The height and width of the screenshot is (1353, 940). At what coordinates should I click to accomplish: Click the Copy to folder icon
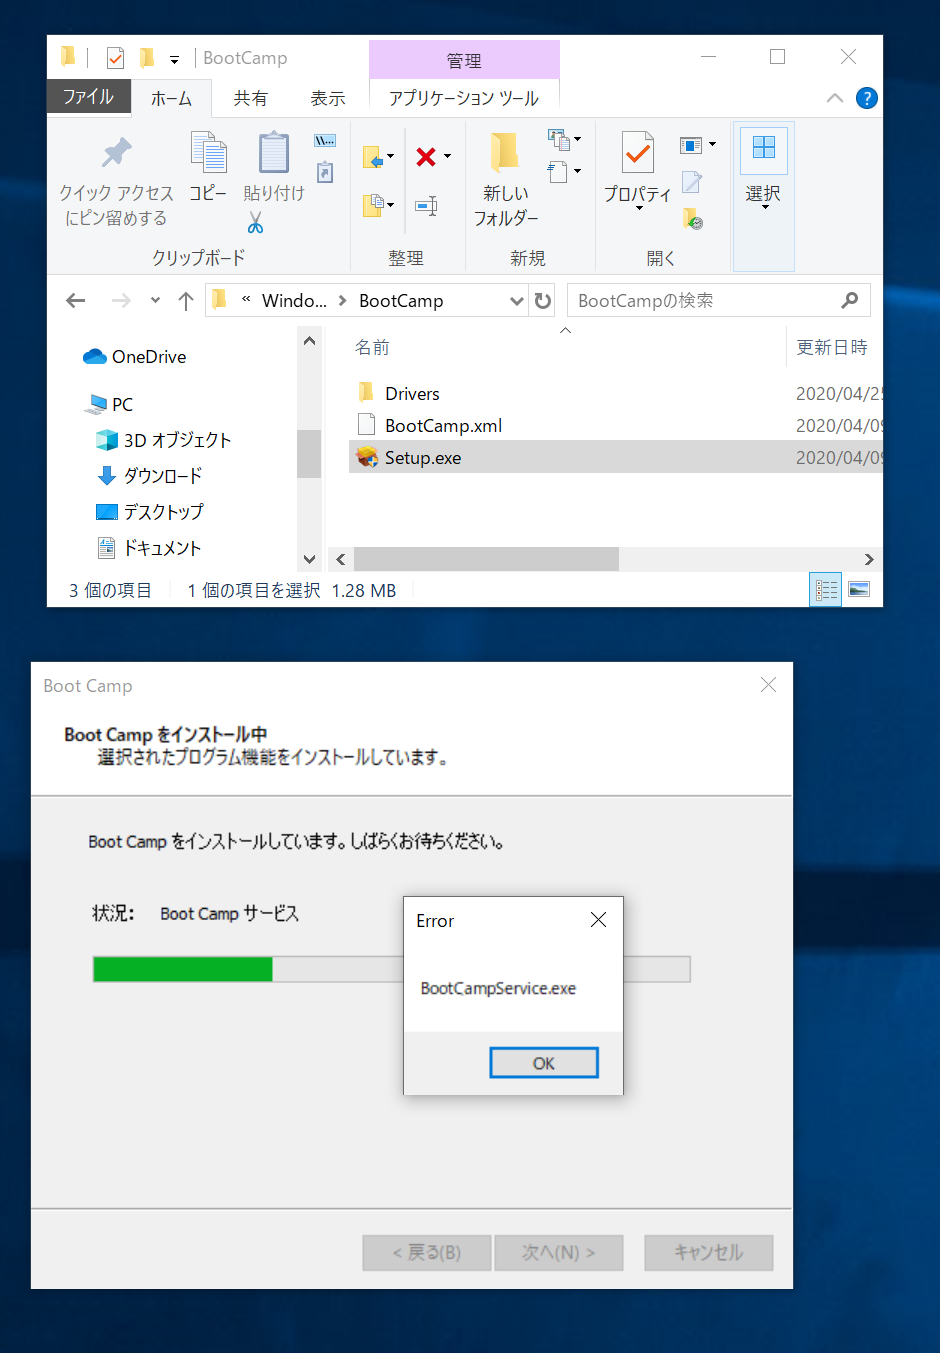[x=373, y=205]
